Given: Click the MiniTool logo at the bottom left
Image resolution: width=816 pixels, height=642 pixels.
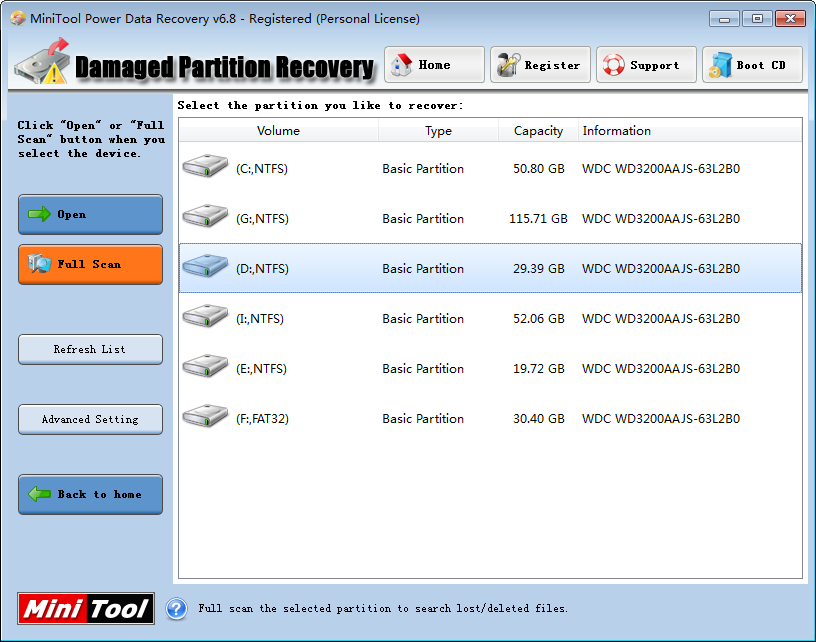Looking at the screenshot, I should point(86,608).
